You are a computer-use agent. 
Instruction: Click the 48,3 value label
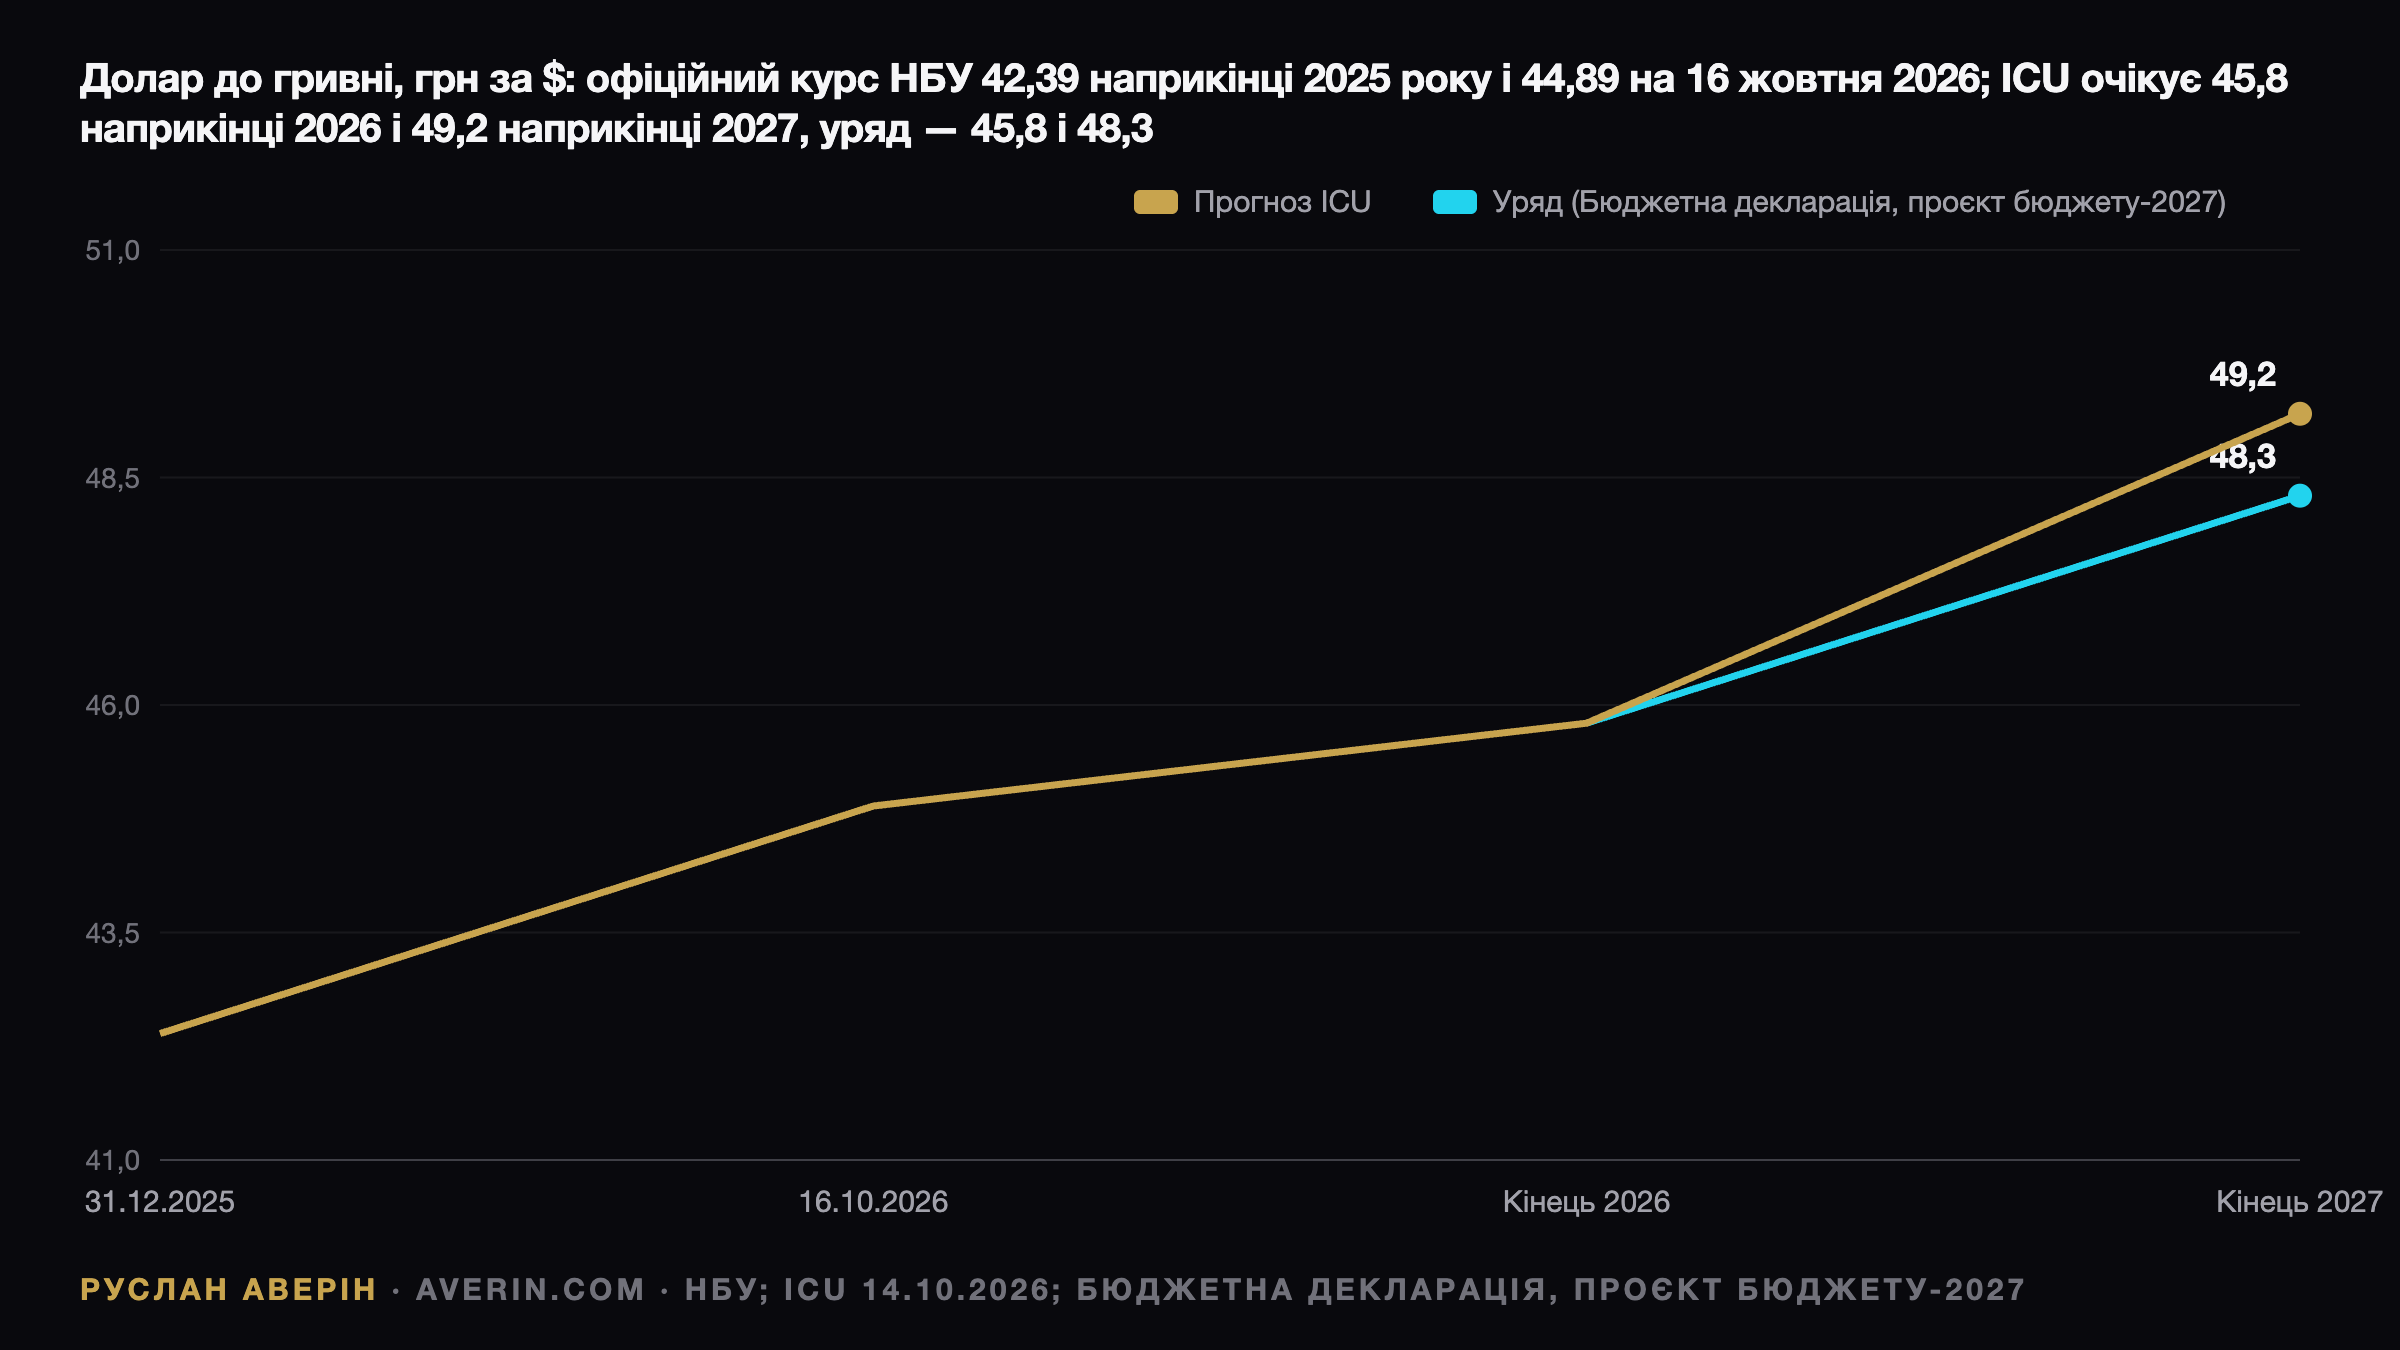tap(2242, 457)
